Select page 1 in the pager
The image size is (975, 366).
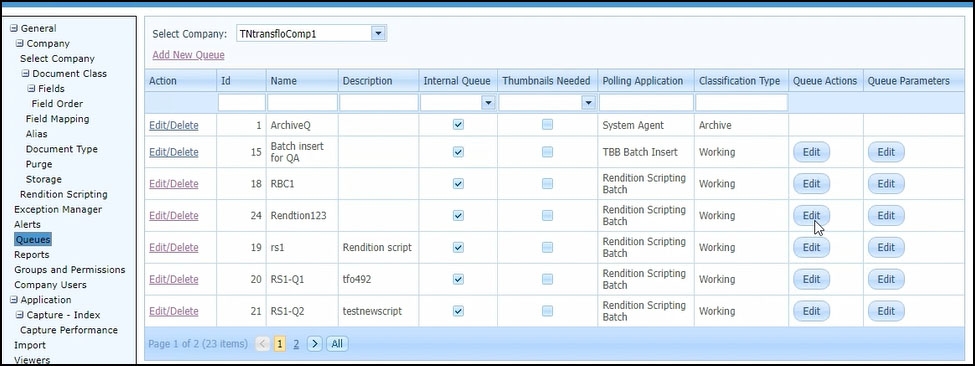click(280, 344)
